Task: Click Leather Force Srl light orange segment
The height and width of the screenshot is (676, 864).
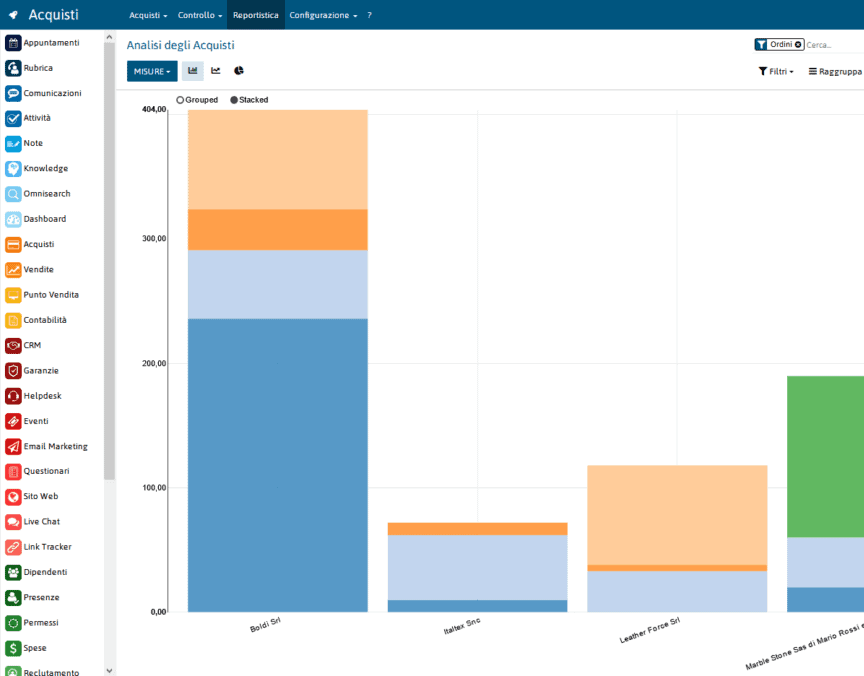Action: pyautogui.click(x=677, y=515)
